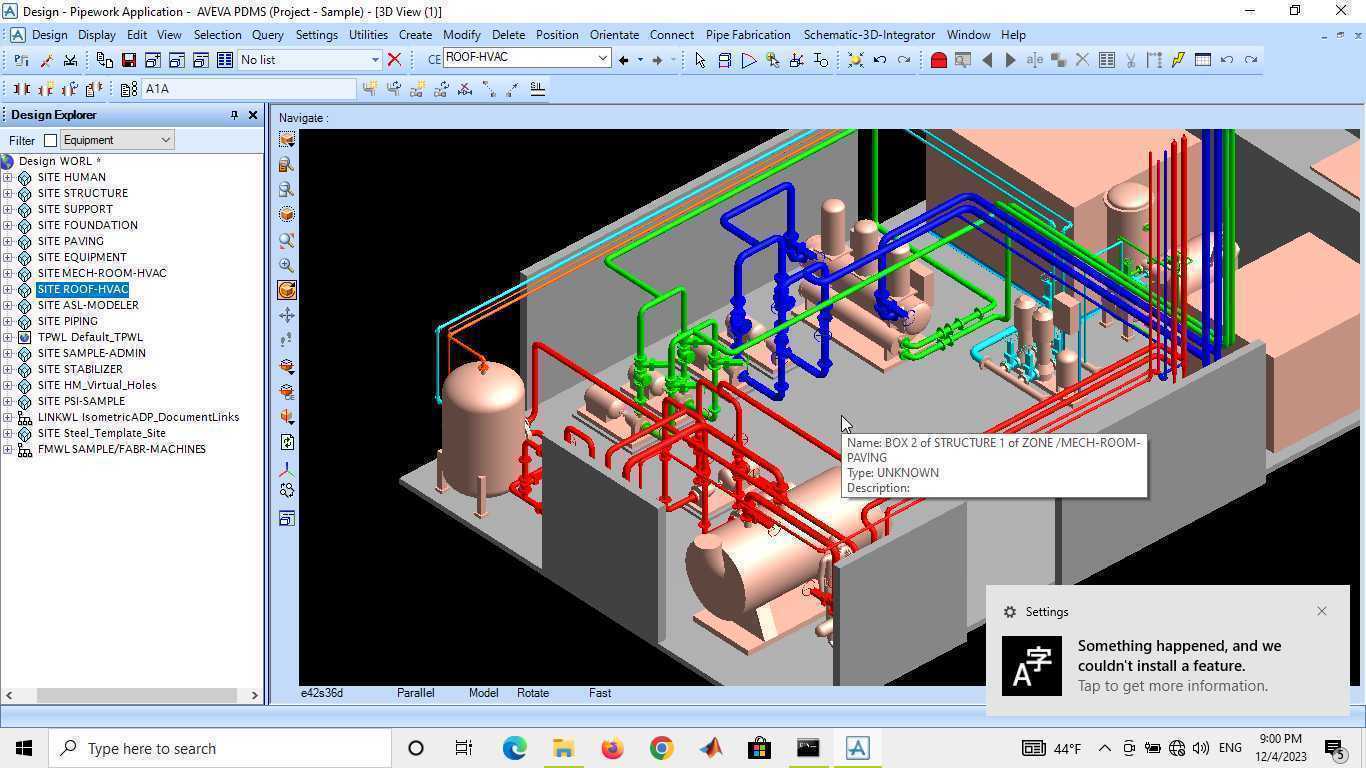This screenshot has width=1366, height=768.
Task: Expand the SITE EQUIPMENT tree node
Action: 8,257
